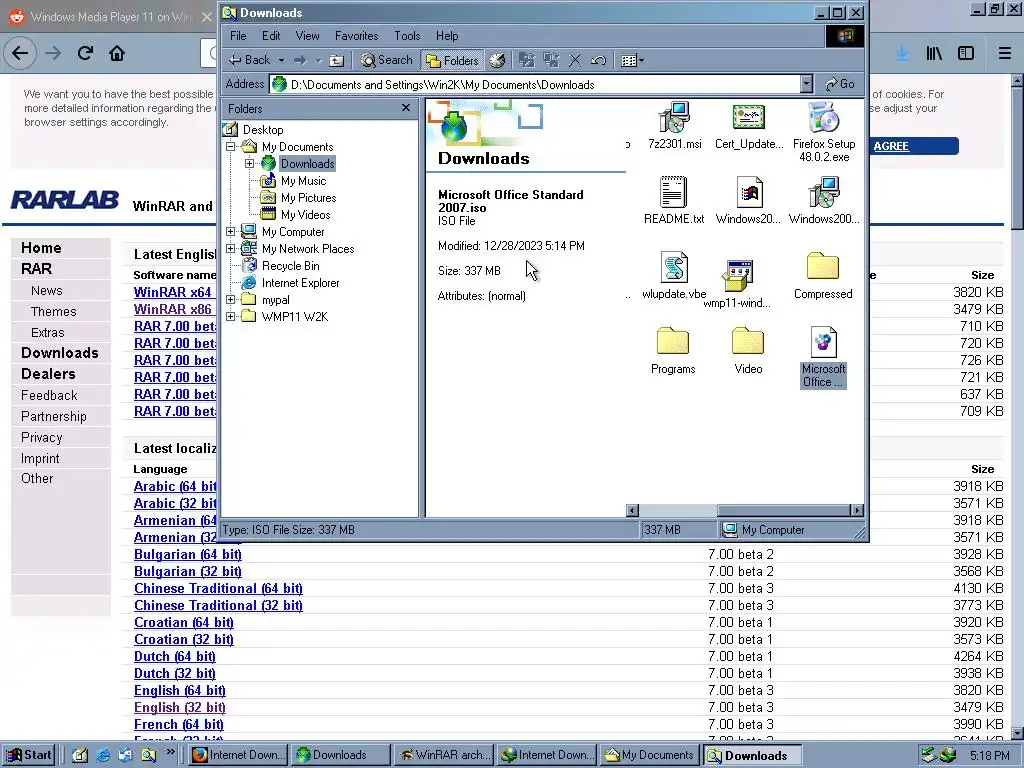Select the wmp11-wind... installer icon
Screen dimensions: 1024x768
[737, 277]
